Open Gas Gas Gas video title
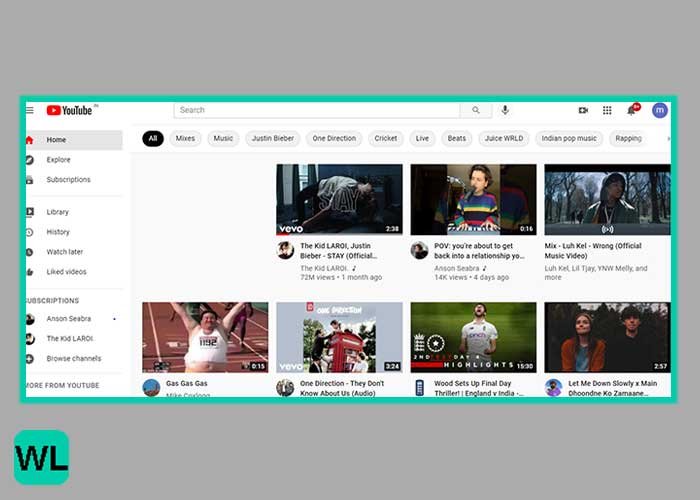This screenshot has height=500, width=700. [x=187, y=383]
